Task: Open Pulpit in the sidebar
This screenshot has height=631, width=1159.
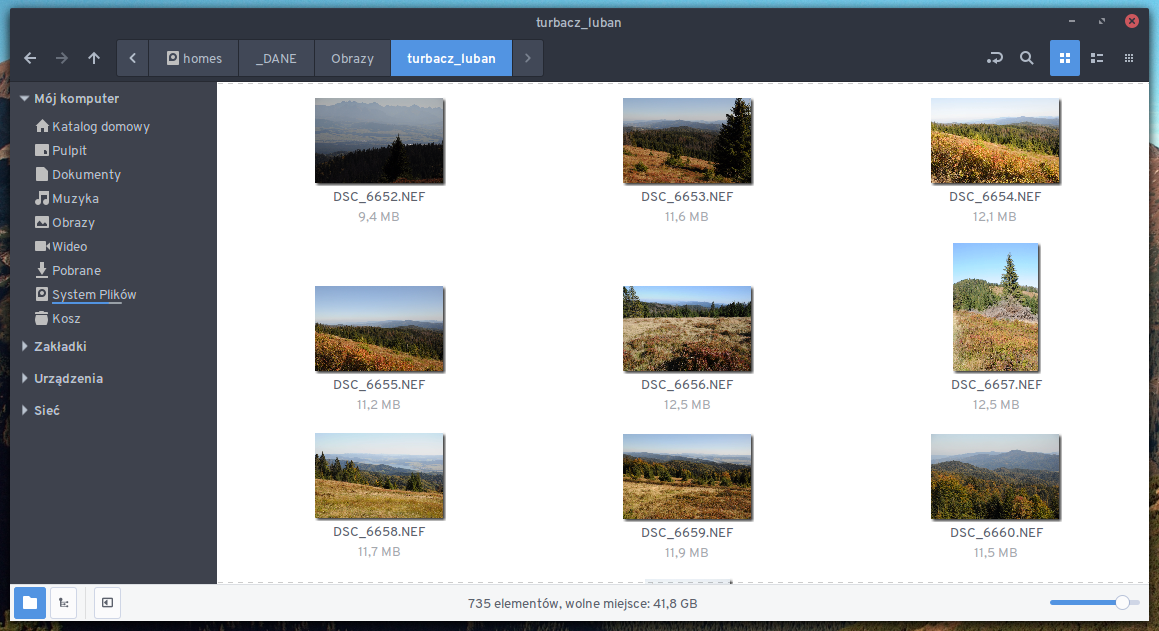Action: [x=61, y=151]
